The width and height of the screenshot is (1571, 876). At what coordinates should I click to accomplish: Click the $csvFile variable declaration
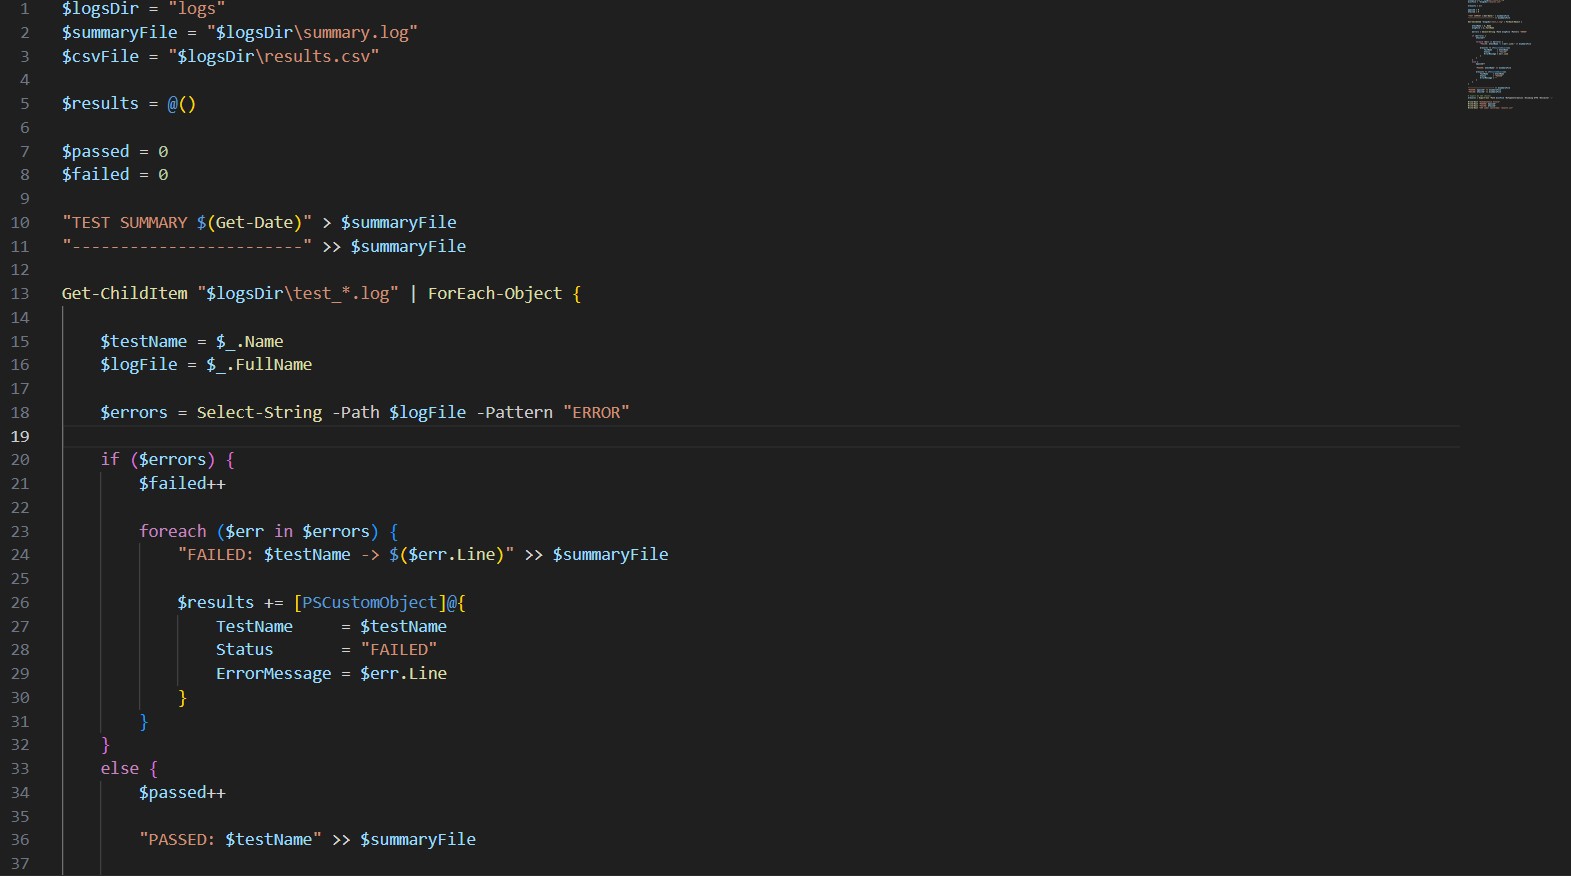pyautogui.click(x=100, y=57)
